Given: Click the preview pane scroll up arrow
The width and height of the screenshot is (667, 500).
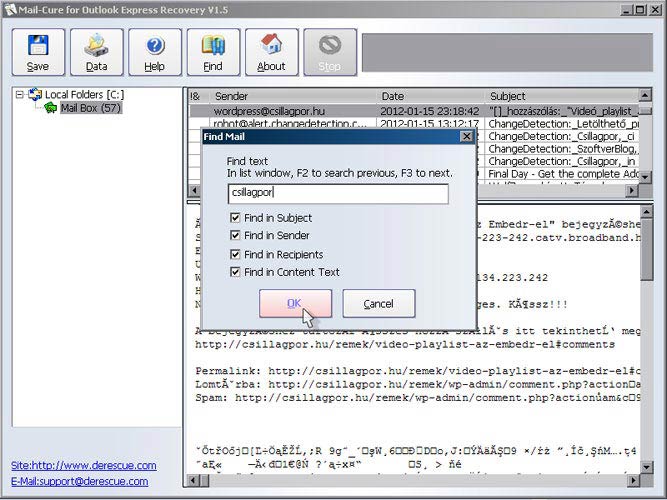Looking at the screenshot, I should pyautogui.click(x=647, y=211).
